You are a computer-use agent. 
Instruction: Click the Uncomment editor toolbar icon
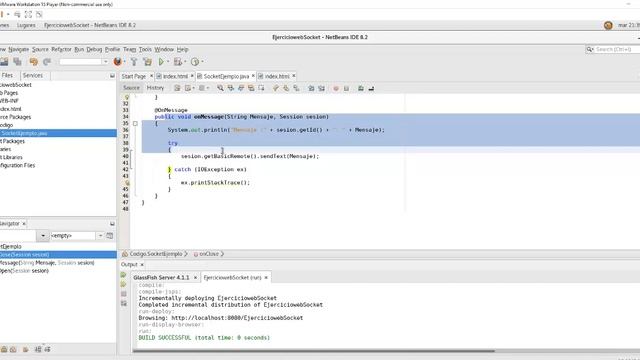[371, 88]
